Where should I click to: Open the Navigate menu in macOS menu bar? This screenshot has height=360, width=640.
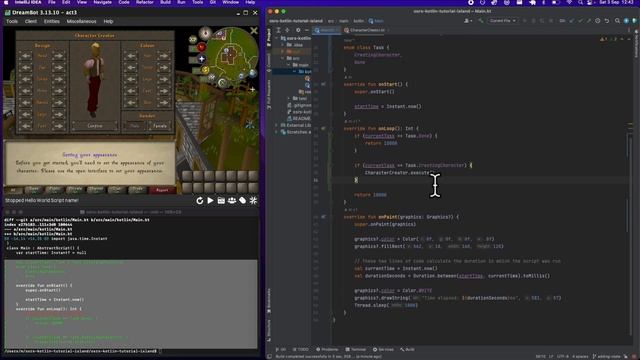102,2
